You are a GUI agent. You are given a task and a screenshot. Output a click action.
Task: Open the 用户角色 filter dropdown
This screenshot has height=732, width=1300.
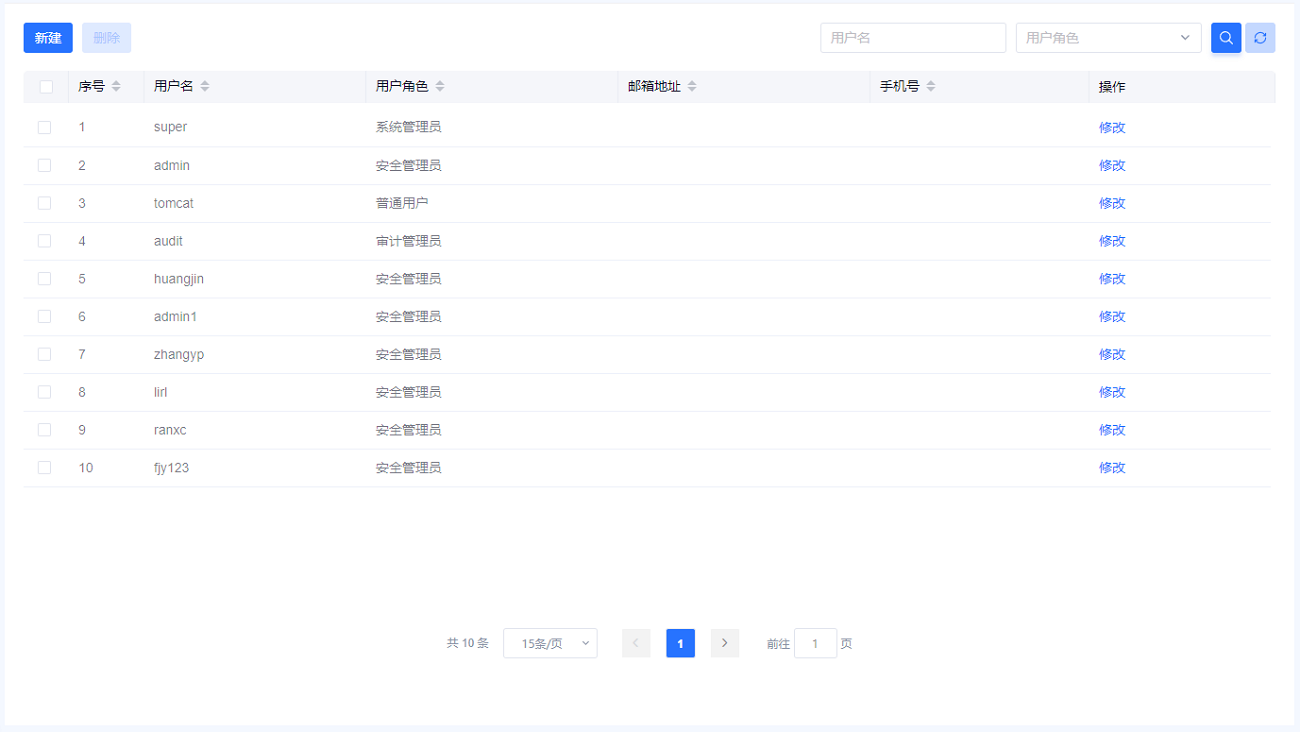1108,38
